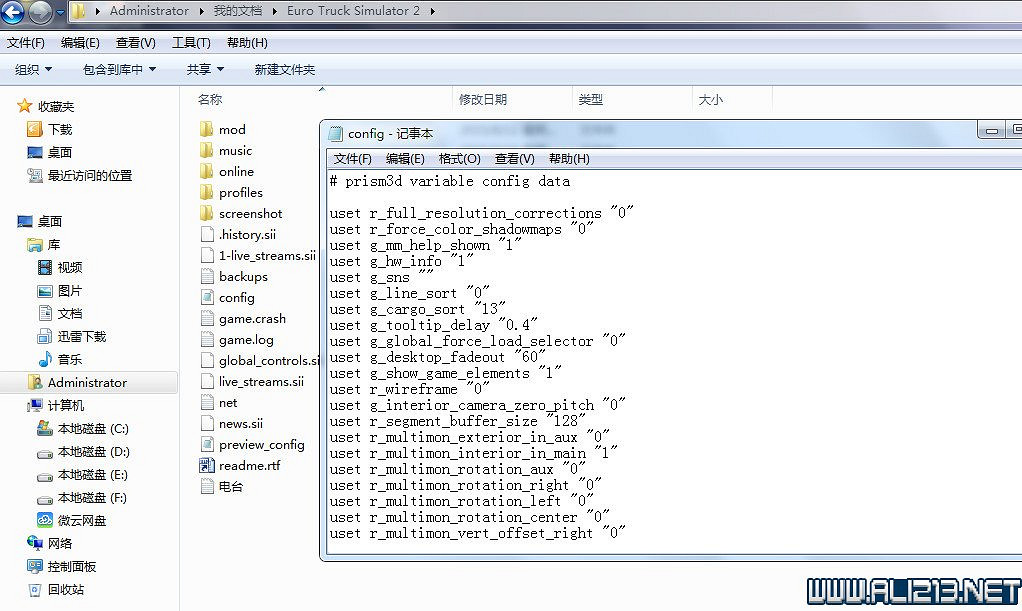Screen dimensions: 1022x611
Task: Open the screenshot folder
Action: click(x=250, y=213)
